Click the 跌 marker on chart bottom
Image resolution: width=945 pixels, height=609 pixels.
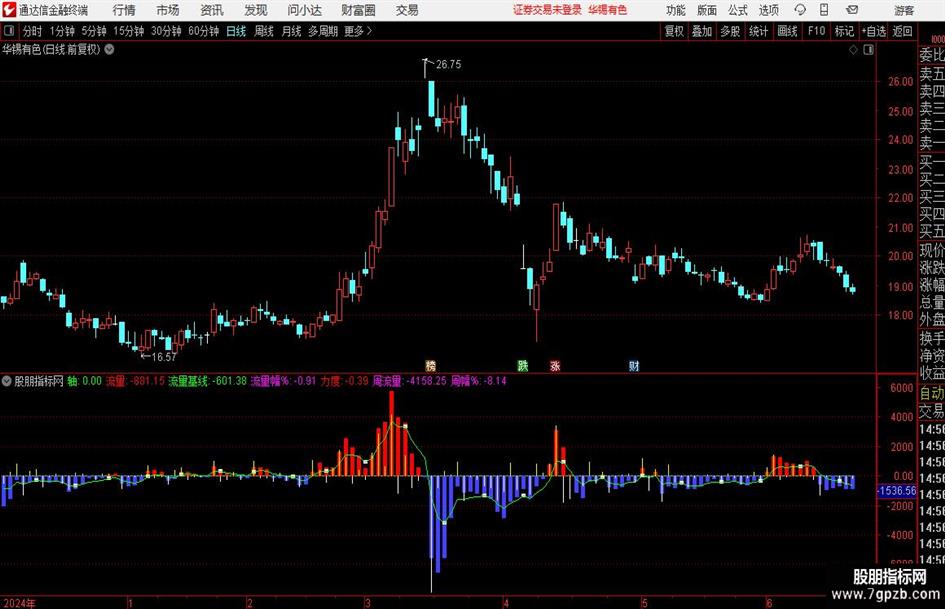(523, 366)
